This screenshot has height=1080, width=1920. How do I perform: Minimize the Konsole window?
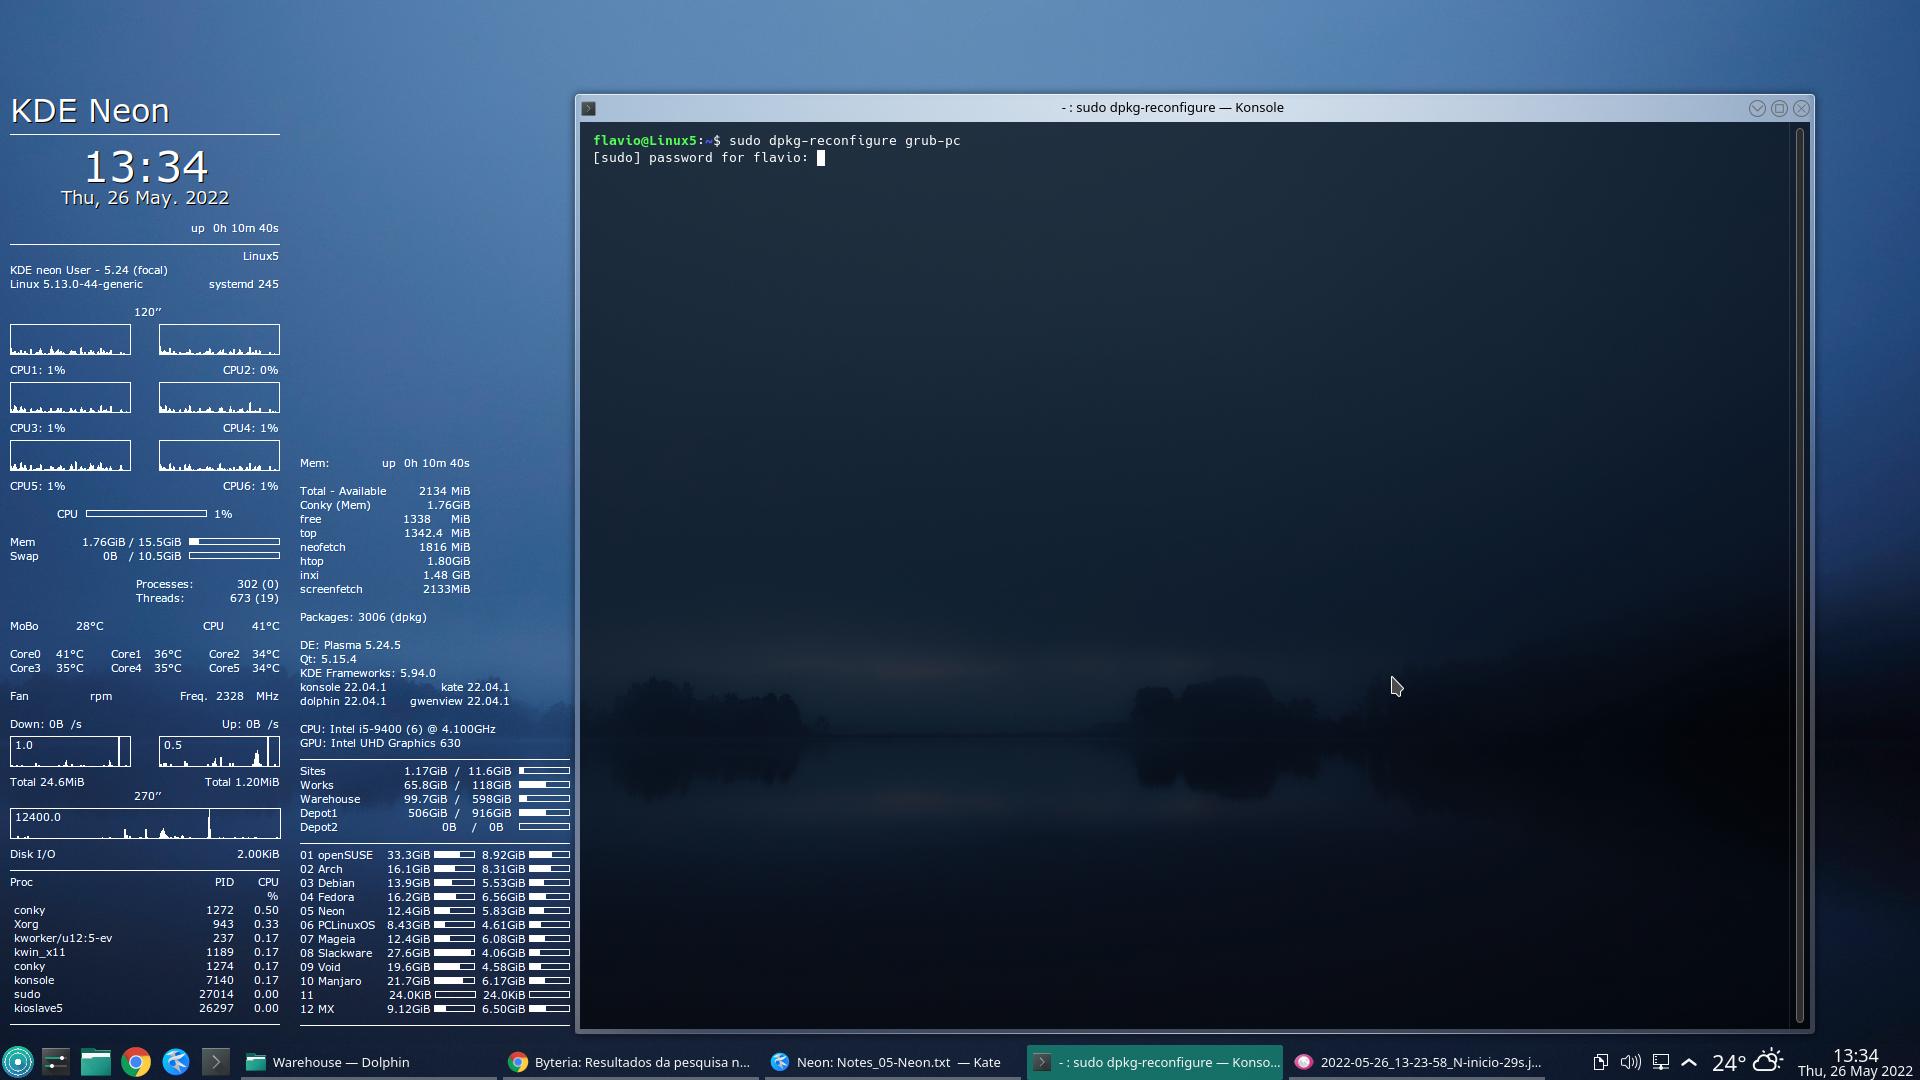(1757, 108)
